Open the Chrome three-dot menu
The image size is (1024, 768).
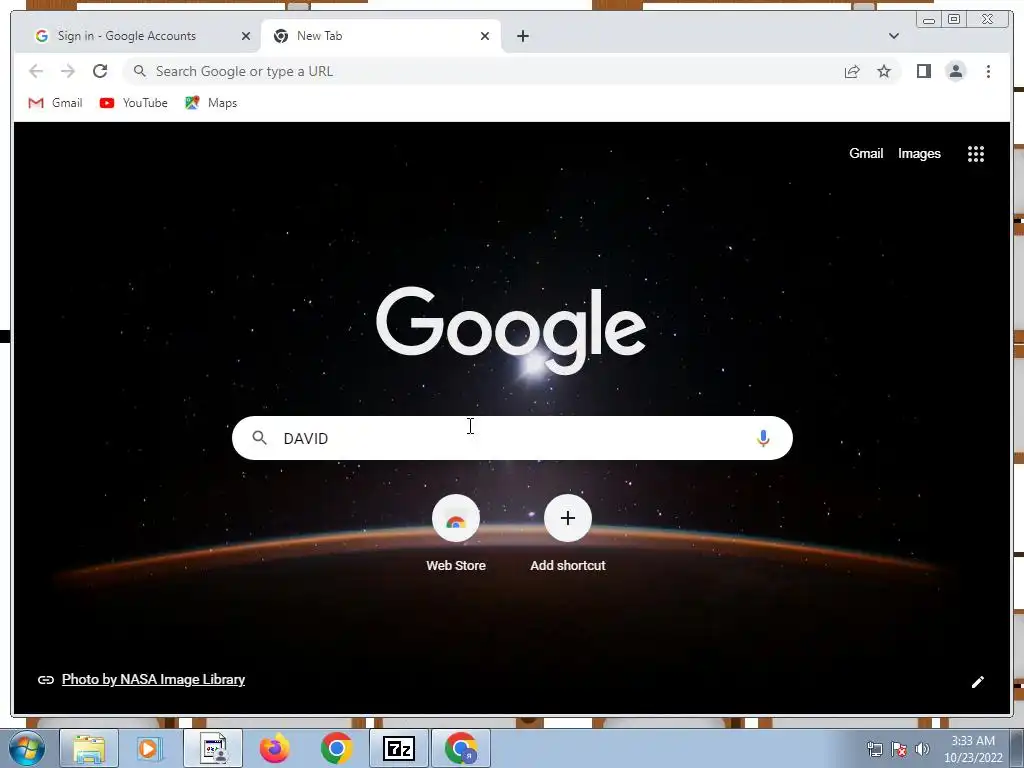pyautogui.click(x=988, y=71)
